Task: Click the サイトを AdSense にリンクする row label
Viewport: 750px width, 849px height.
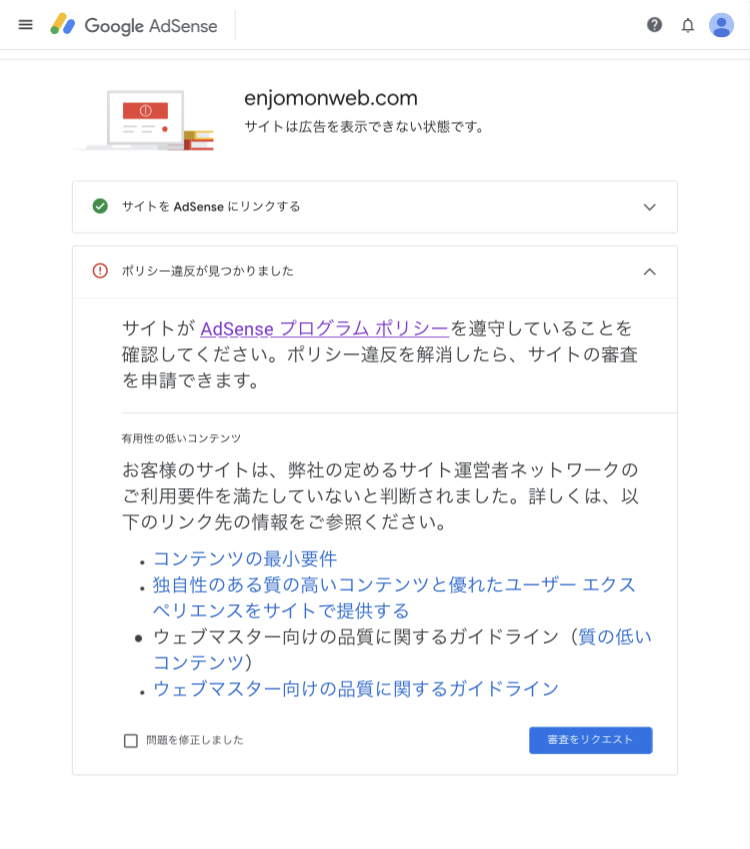Action: (x=211, y=207)
